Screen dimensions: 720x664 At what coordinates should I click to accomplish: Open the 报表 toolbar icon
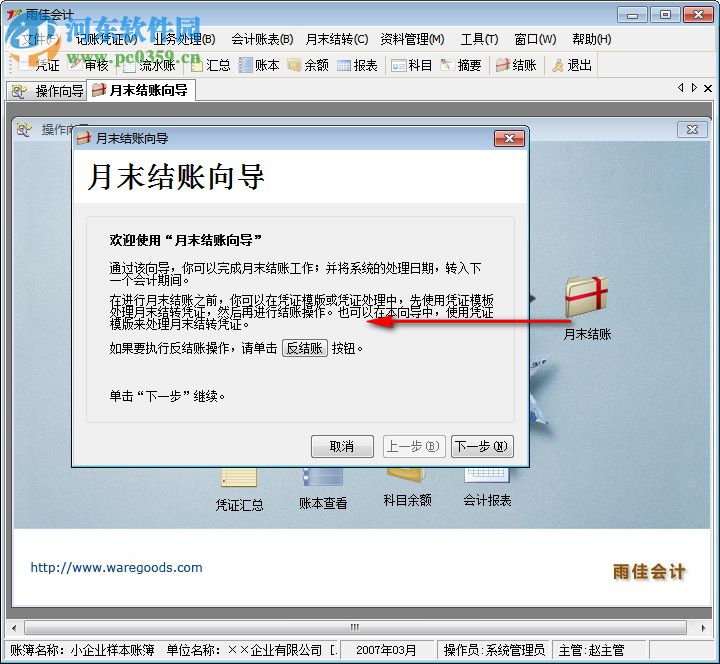(x=357, y=65)
